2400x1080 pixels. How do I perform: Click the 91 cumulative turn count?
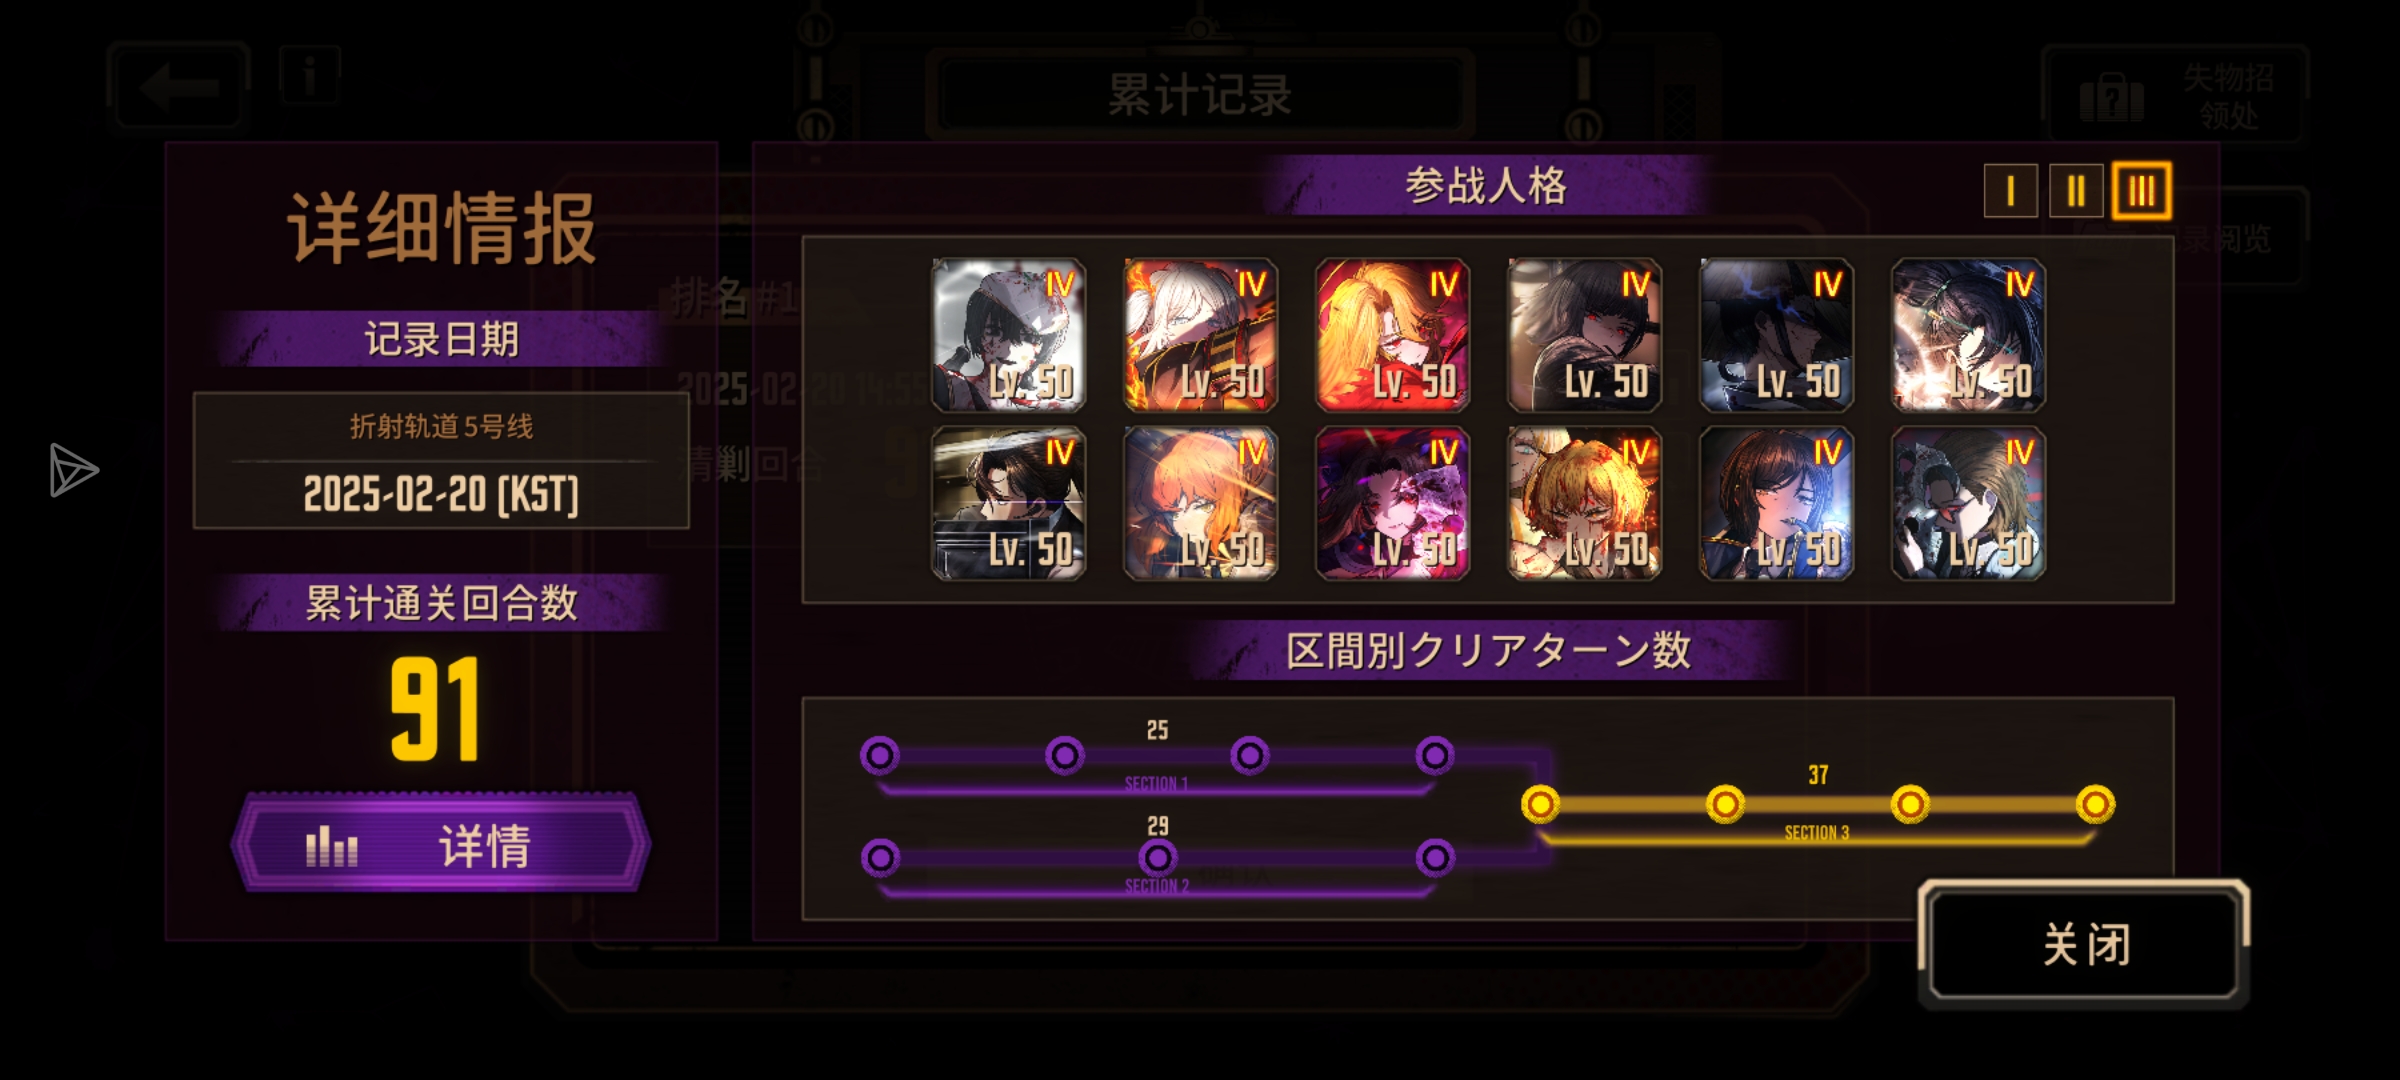436,709
